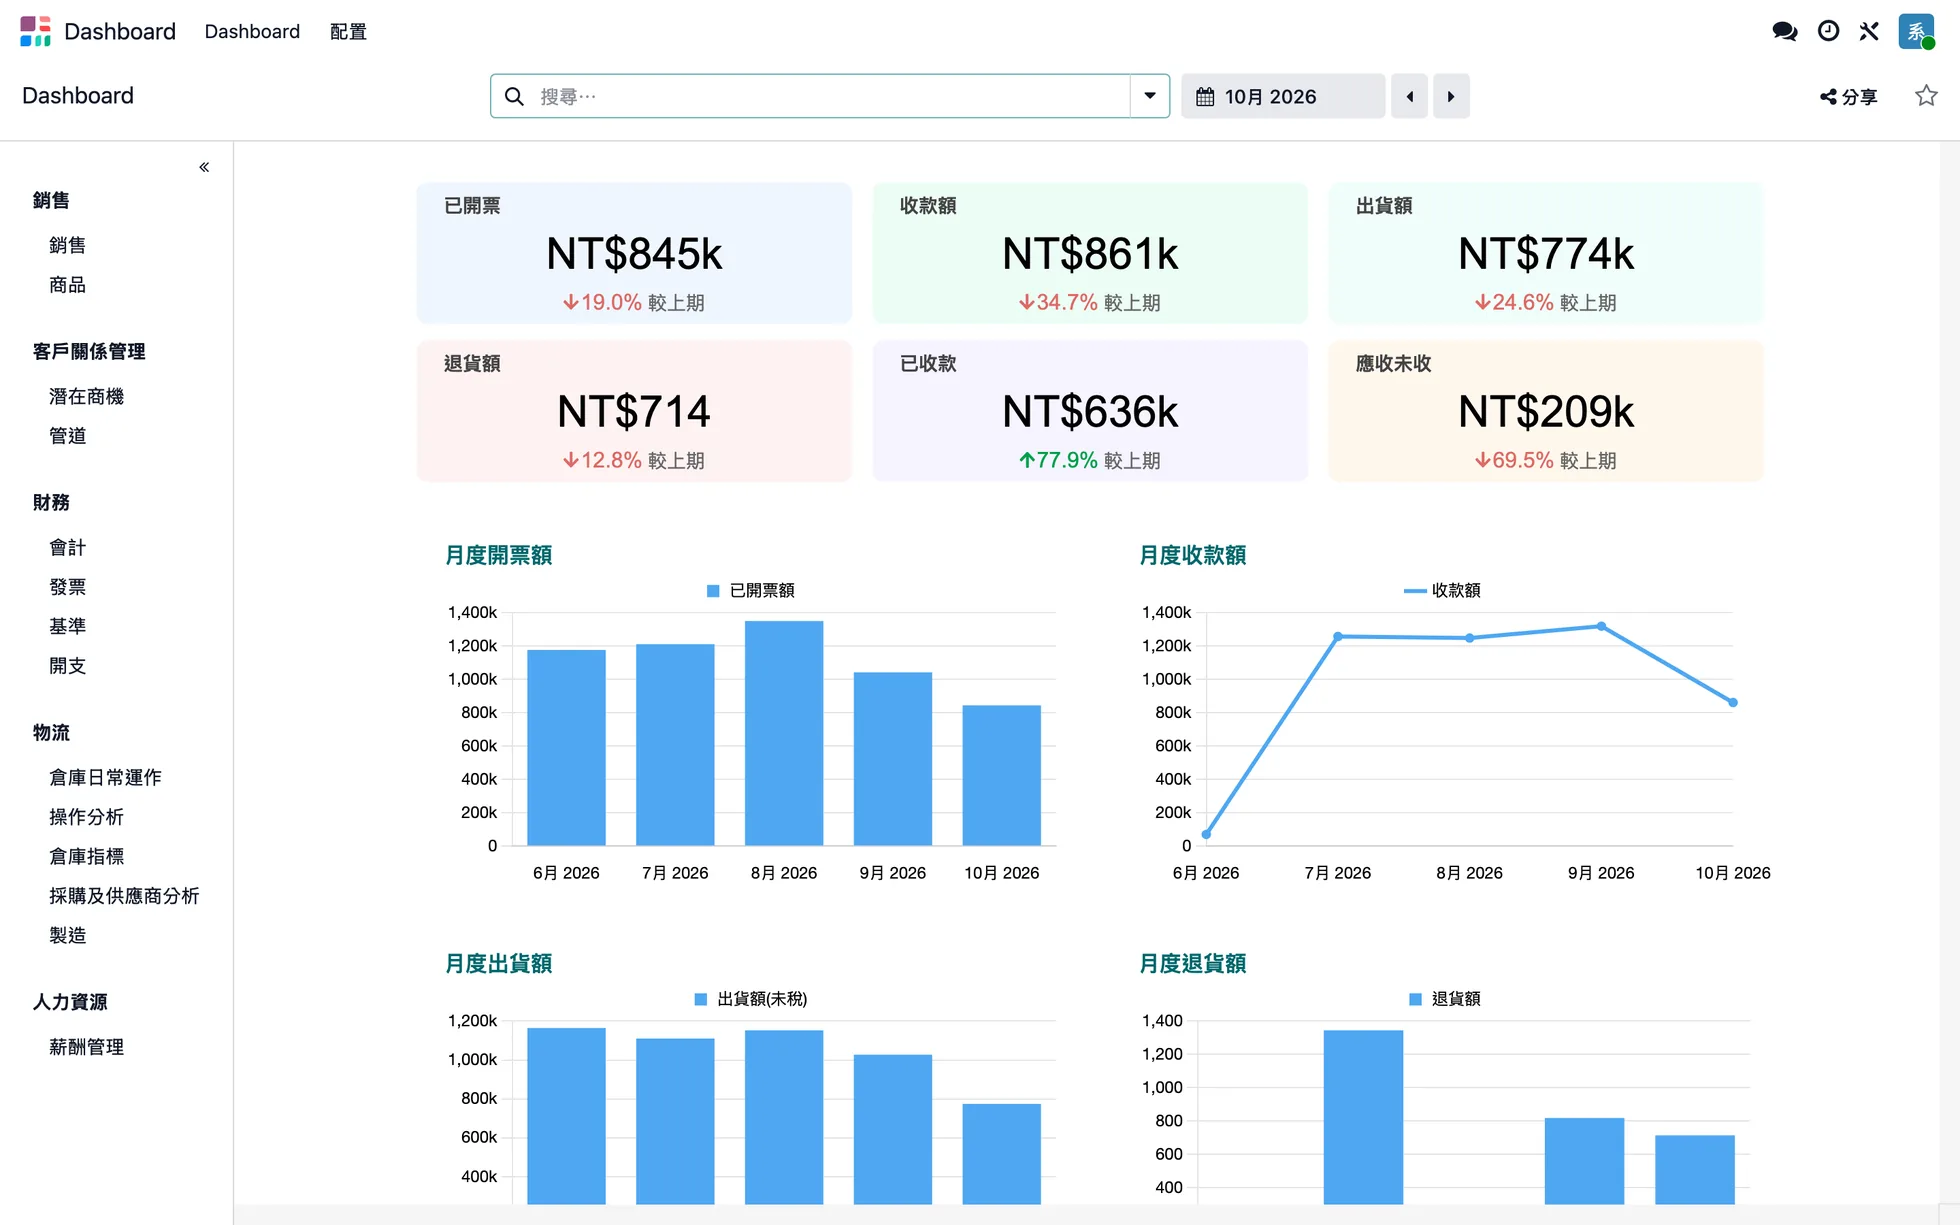Select 會計 in sidebar

click(x=67, y=547)
